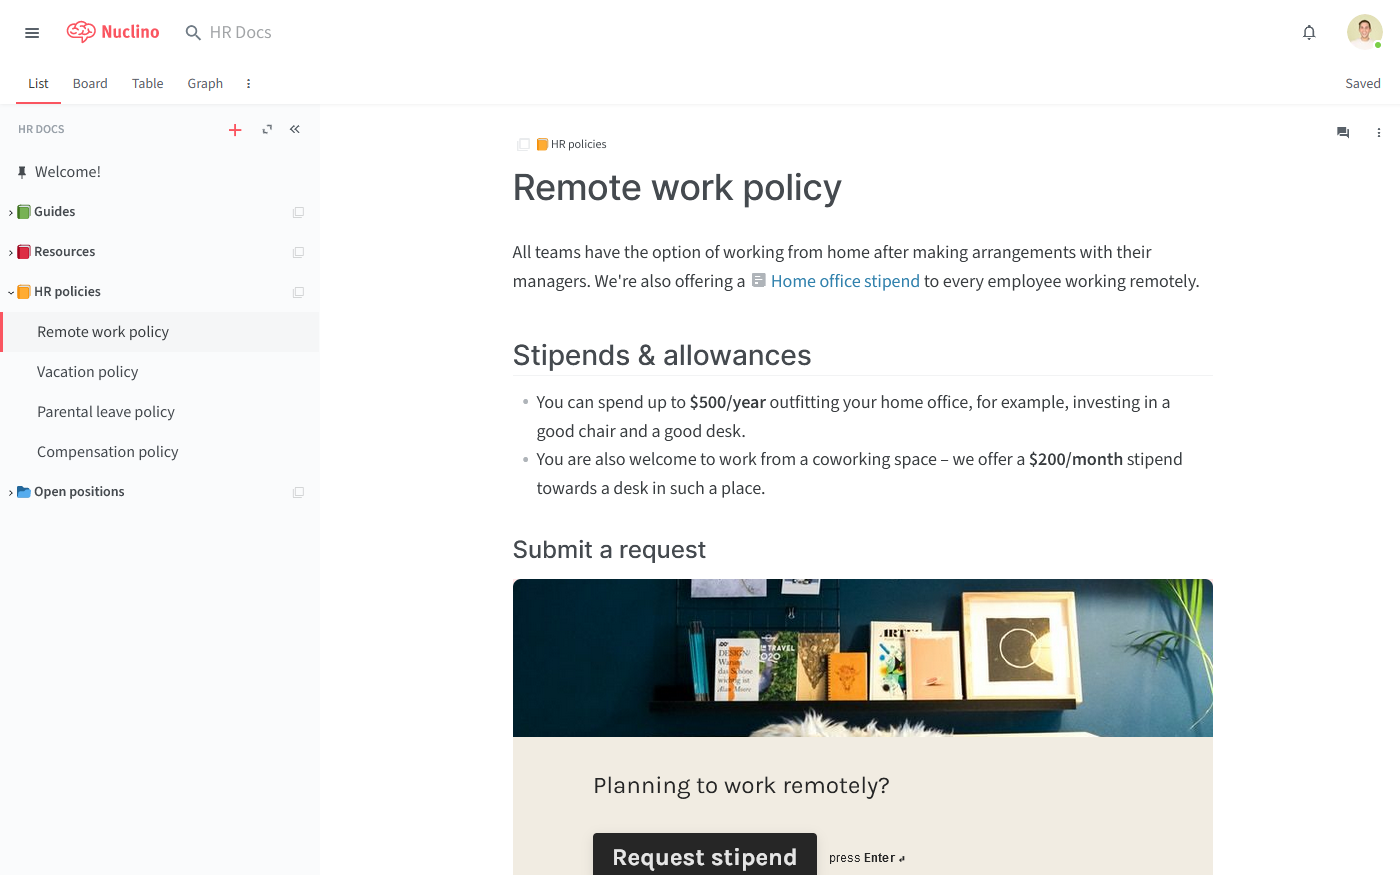
Task: Collapse the sidebar panel
Action: pyautogui.click(x=295, y=129)
